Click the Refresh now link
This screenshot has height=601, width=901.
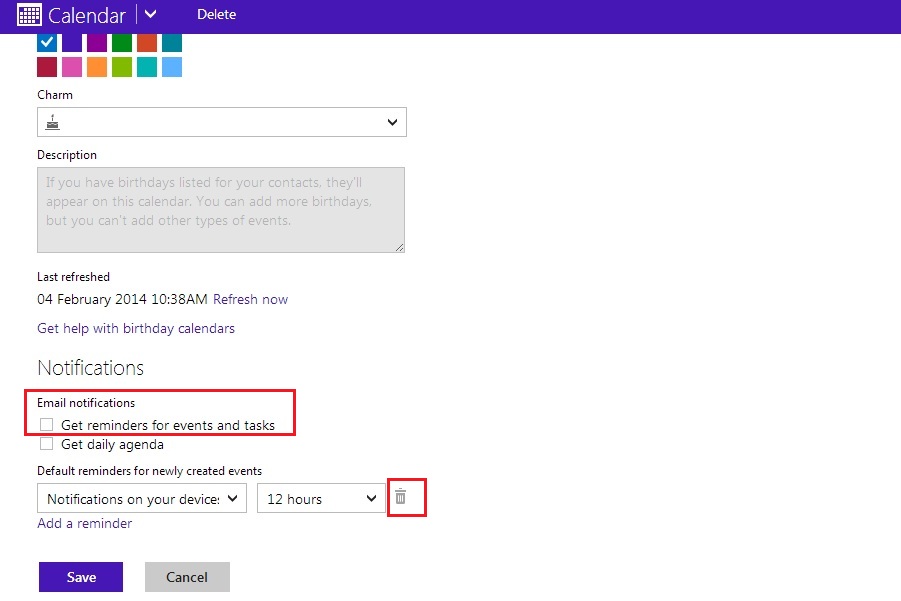(x=250, y=299)
